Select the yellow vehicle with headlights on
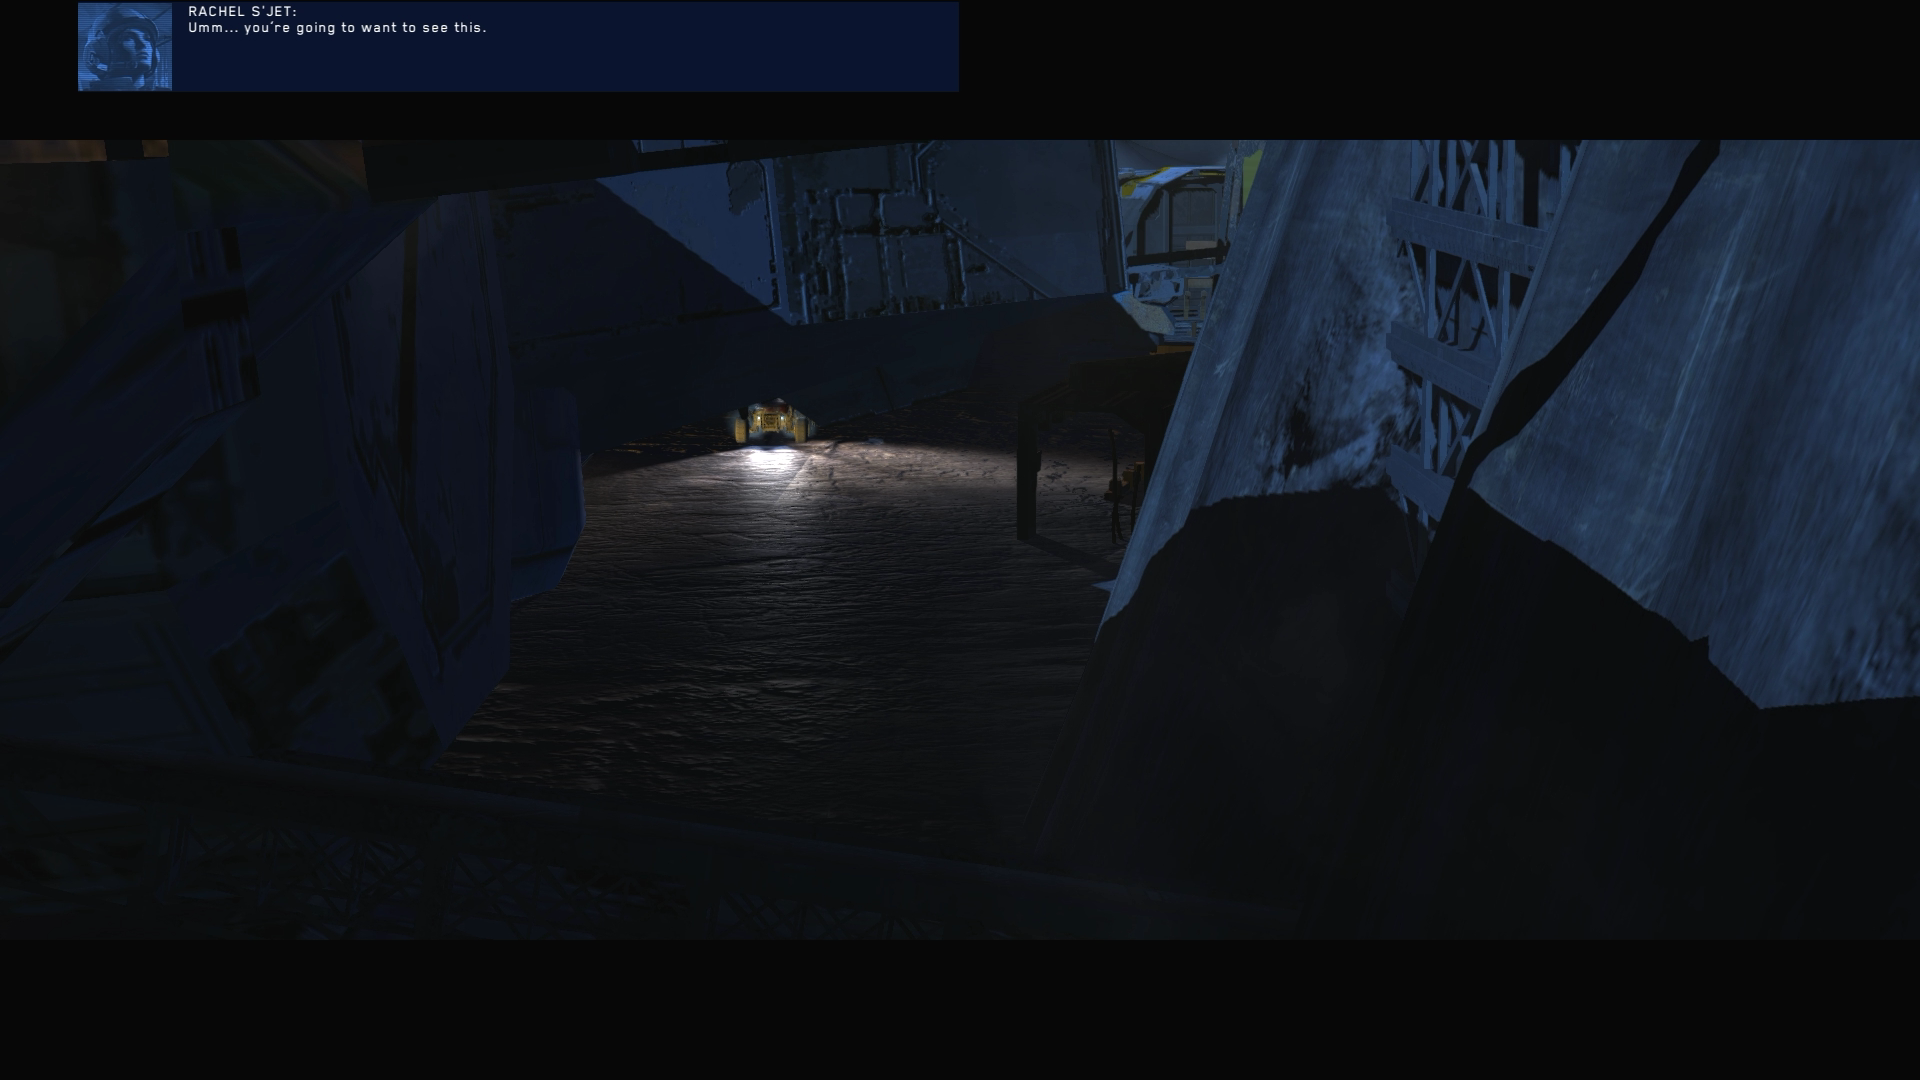The height and width of the screenshot is (1080, 1920). click(772, 421)
